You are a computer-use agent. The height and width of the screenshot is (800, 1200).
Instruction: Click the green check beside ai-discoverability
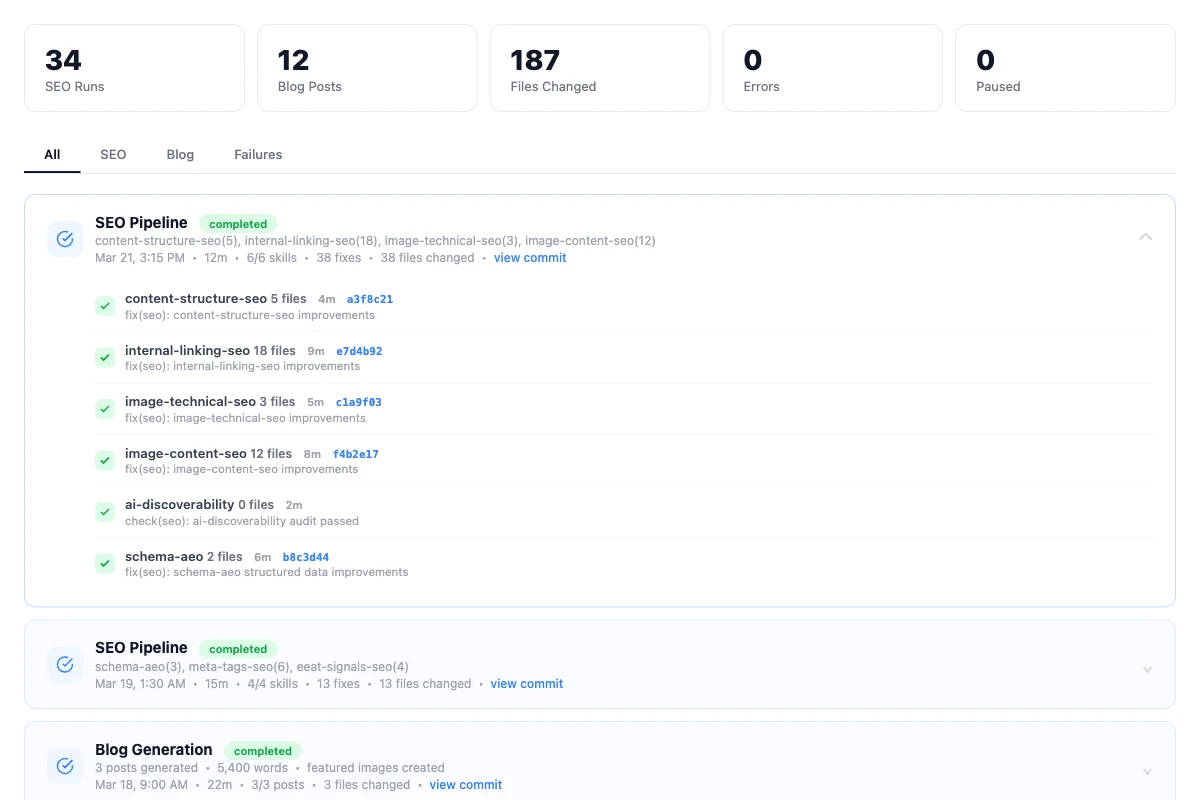point(105,512)
